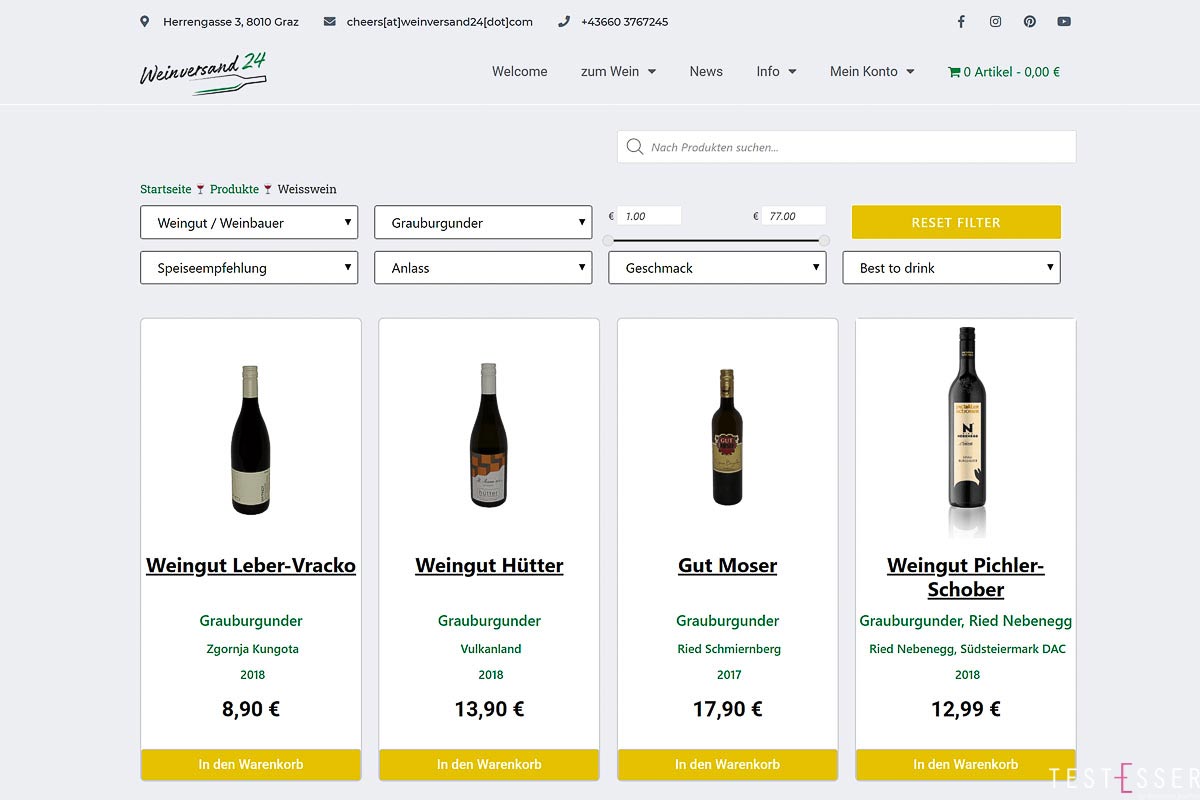The image size is (1200, 800).
Task: Open the Weingut / Weinbauer dropdown
Action: tap(249, 222)
